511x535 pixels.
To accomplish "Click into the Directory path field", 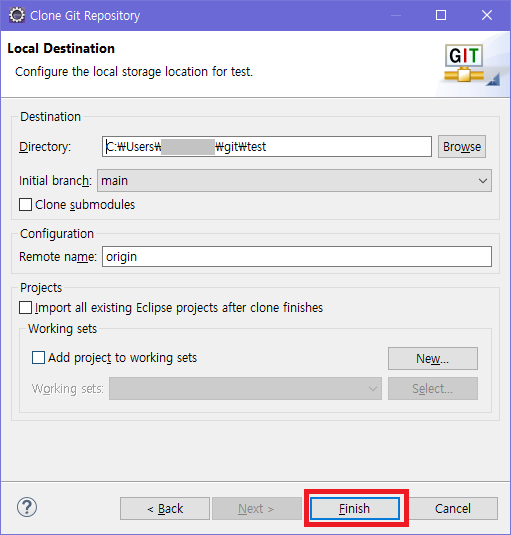I will tap(267, 147).
